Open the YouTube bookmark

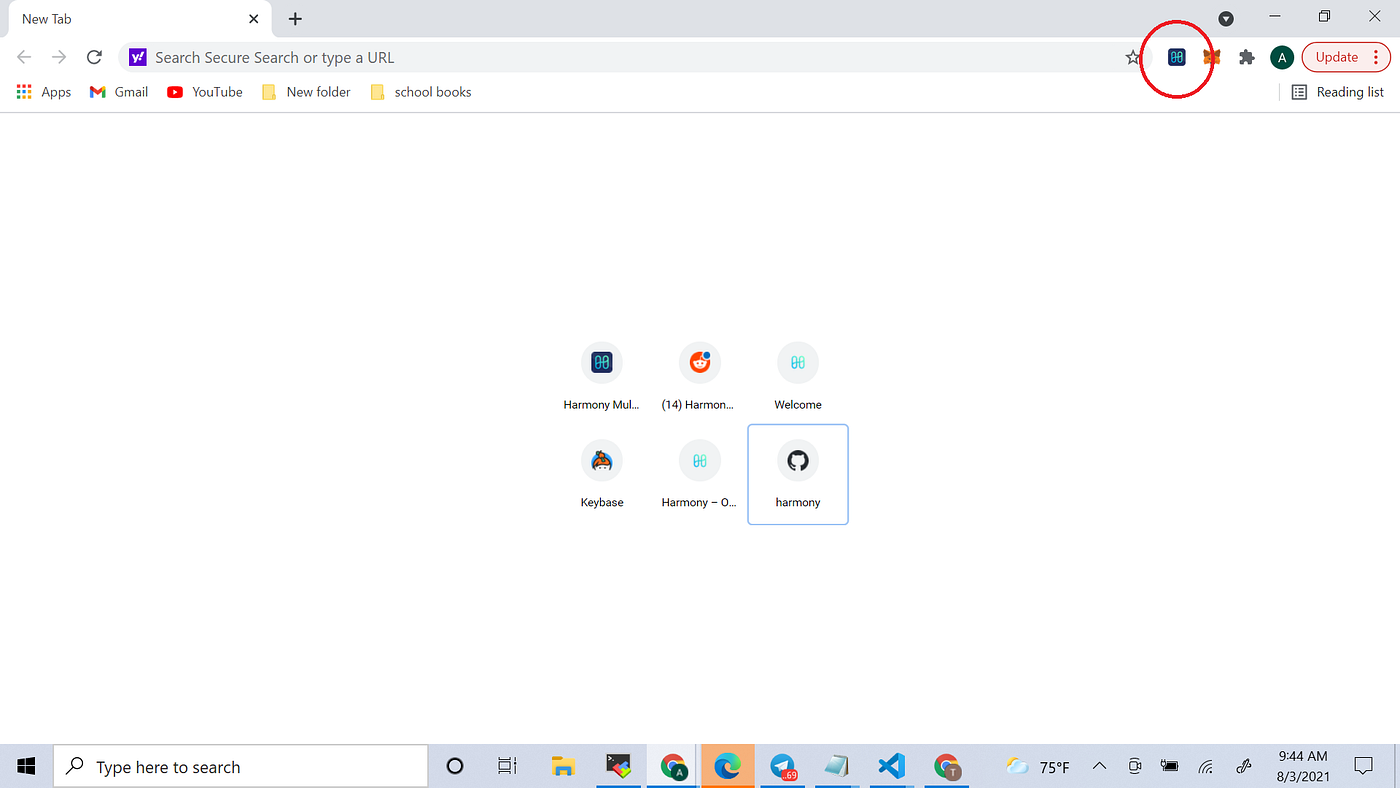pos(204,91)
